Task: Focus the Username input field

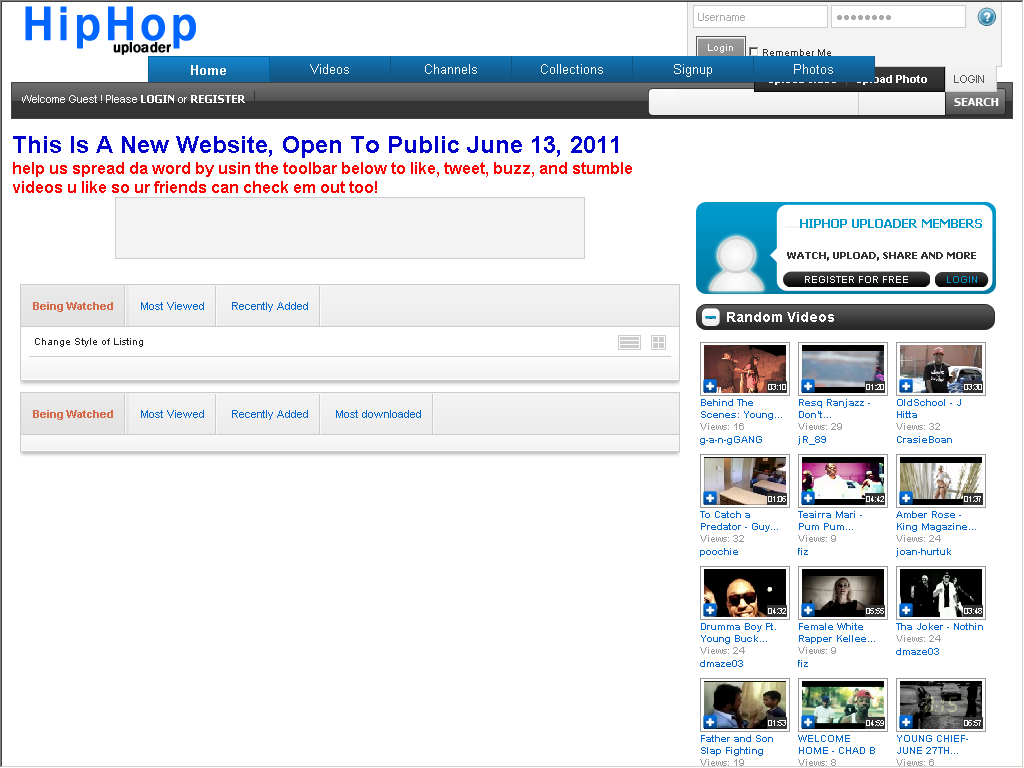Action: point(760,17)
